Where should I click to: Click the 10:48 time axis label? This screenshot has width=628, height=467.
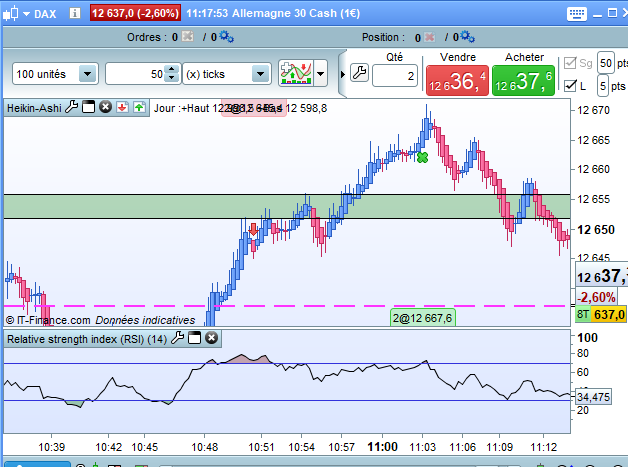pyautogui.click(x=205, y=447)
